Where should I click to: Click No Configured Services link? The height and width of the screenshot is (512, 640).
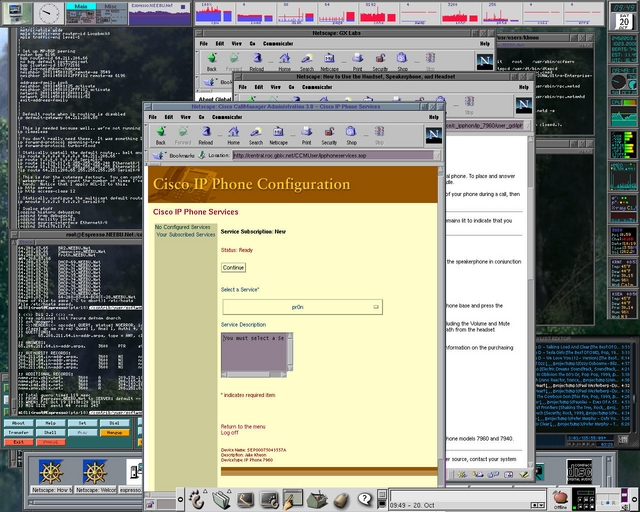pyautogui.click(x=182, y=227)
